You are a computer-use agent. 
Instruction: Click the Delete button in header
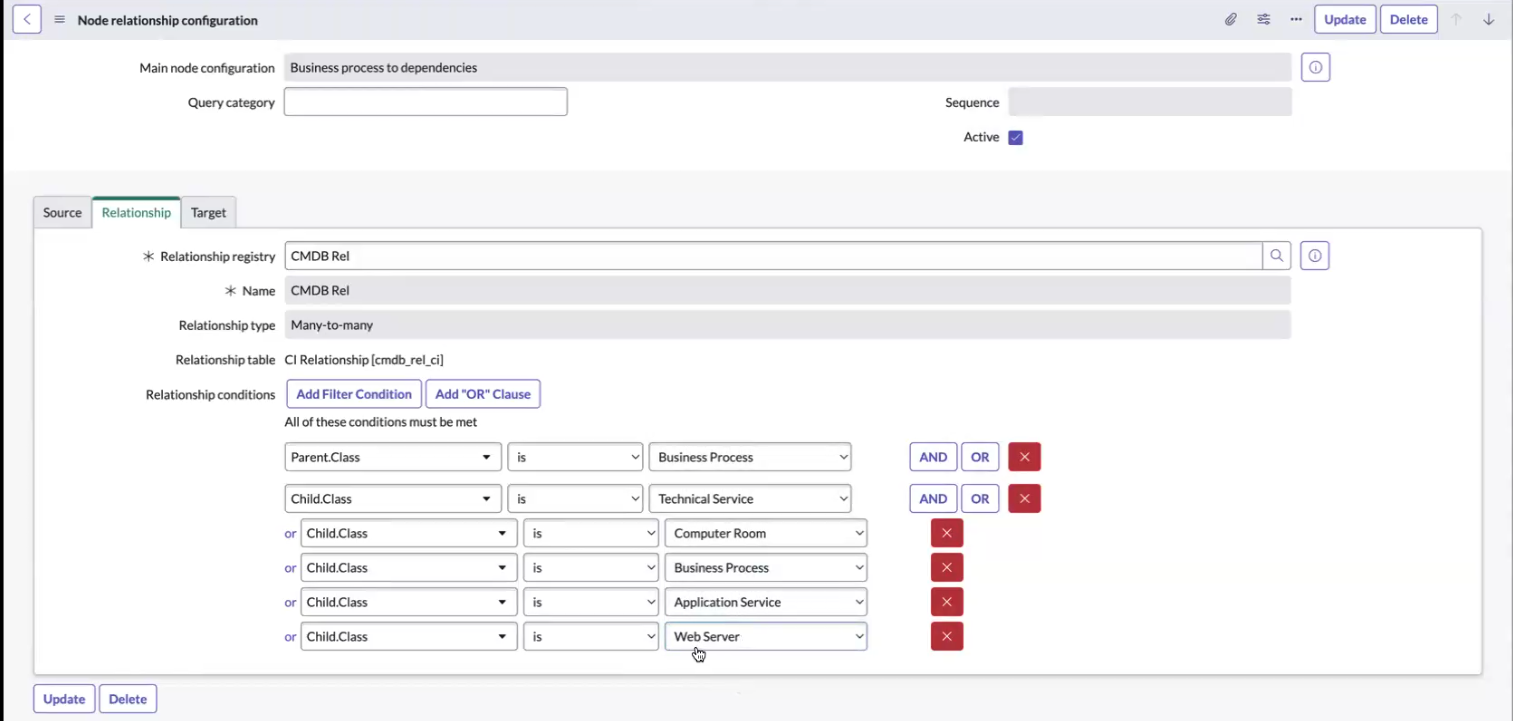[1409, 19]
